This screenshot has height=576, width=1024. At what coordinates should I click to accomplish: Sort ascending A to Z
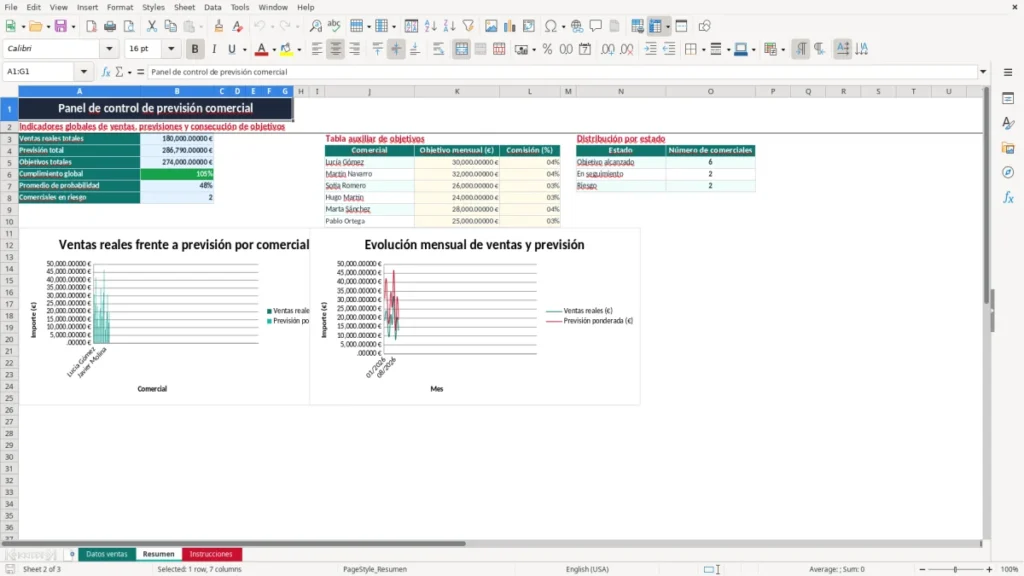(x=430, y=26)
